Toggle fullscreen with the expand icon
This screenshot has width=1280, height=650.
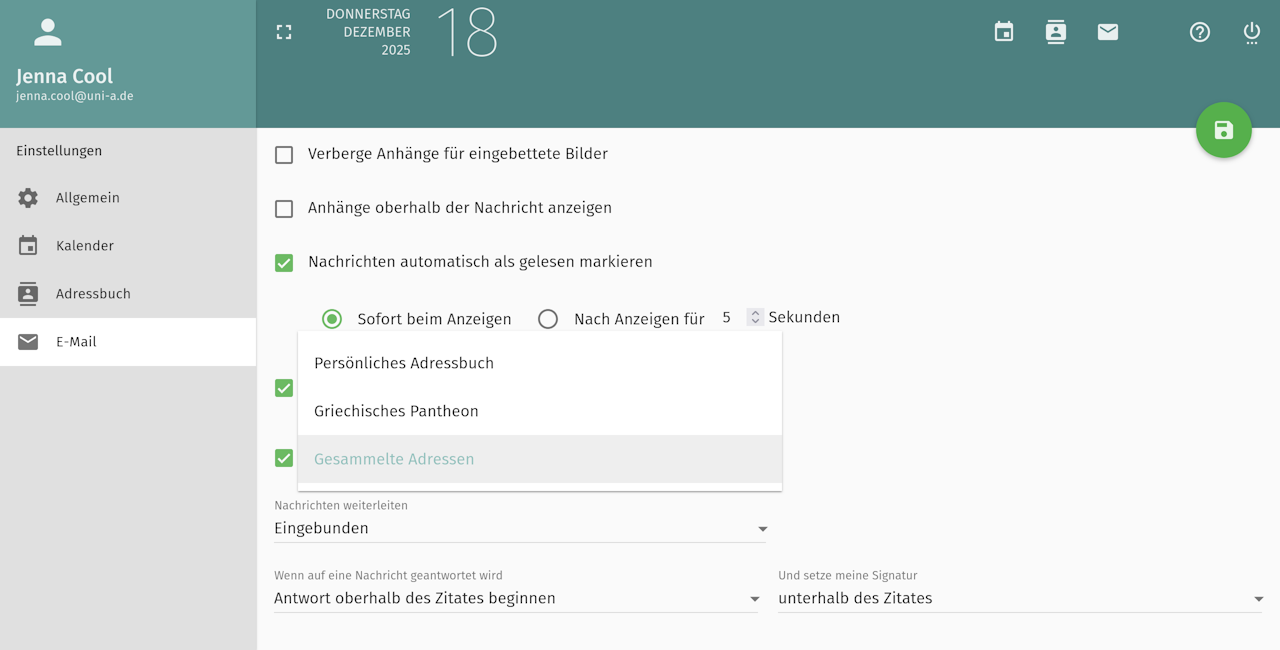coord(284,32)
